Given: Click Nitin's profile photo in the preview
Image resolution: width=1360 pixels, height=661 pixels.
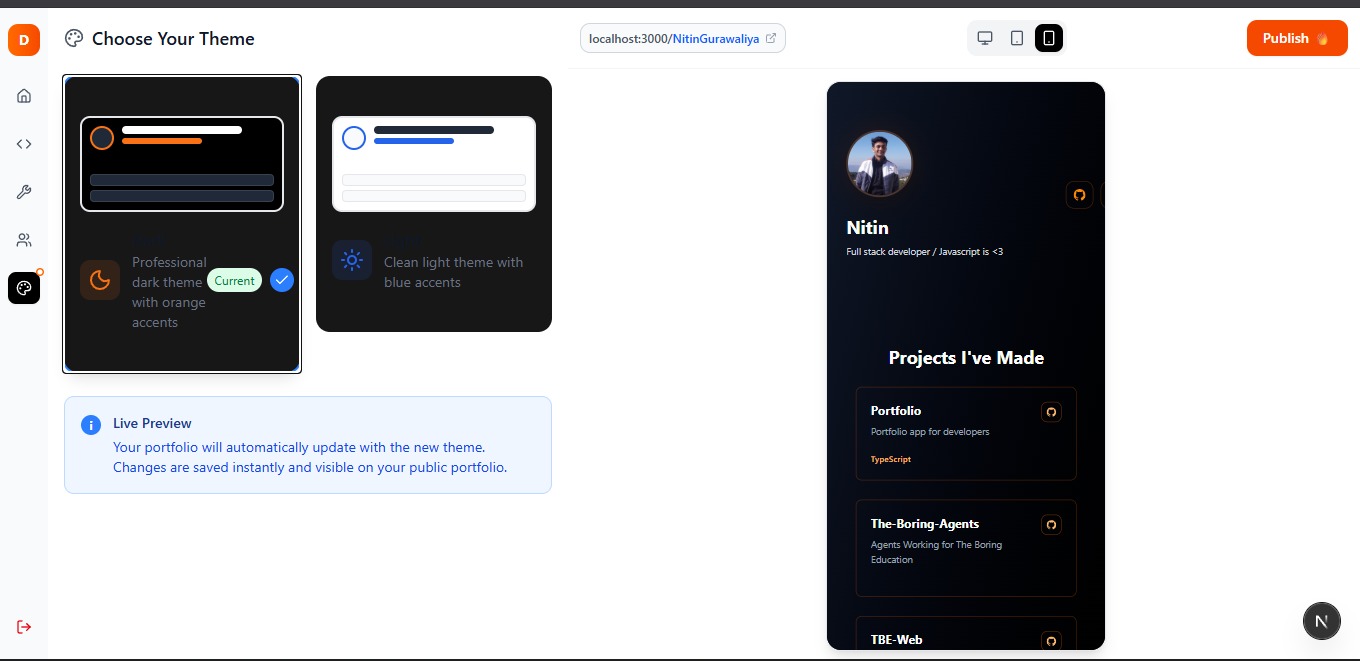Looking at the screenshot, I should [x=879, y=163].
